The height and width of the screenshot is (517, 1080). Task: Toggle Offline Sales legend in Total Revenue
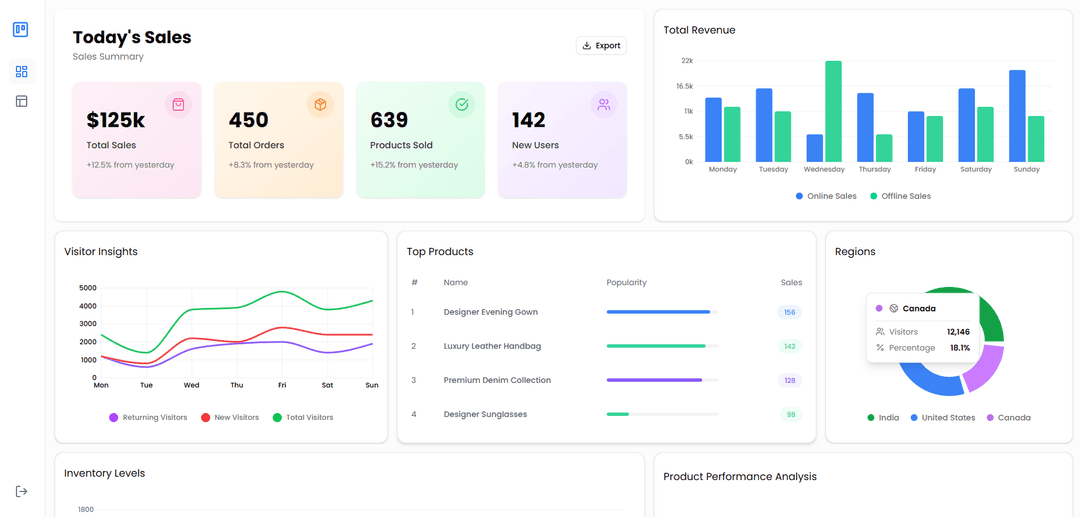coord(900,196)
